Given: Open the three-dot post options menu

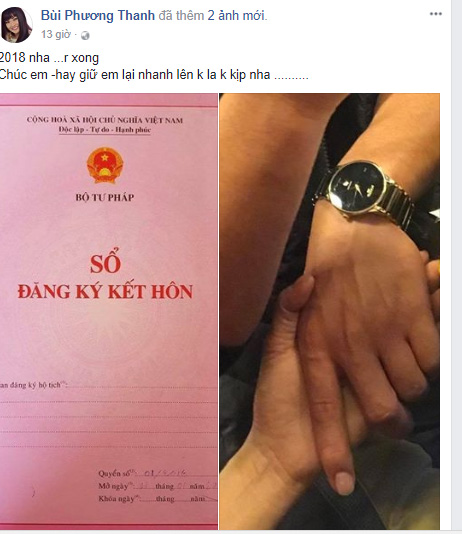Looking at the screenshot, I should click(x=435, y=14).
